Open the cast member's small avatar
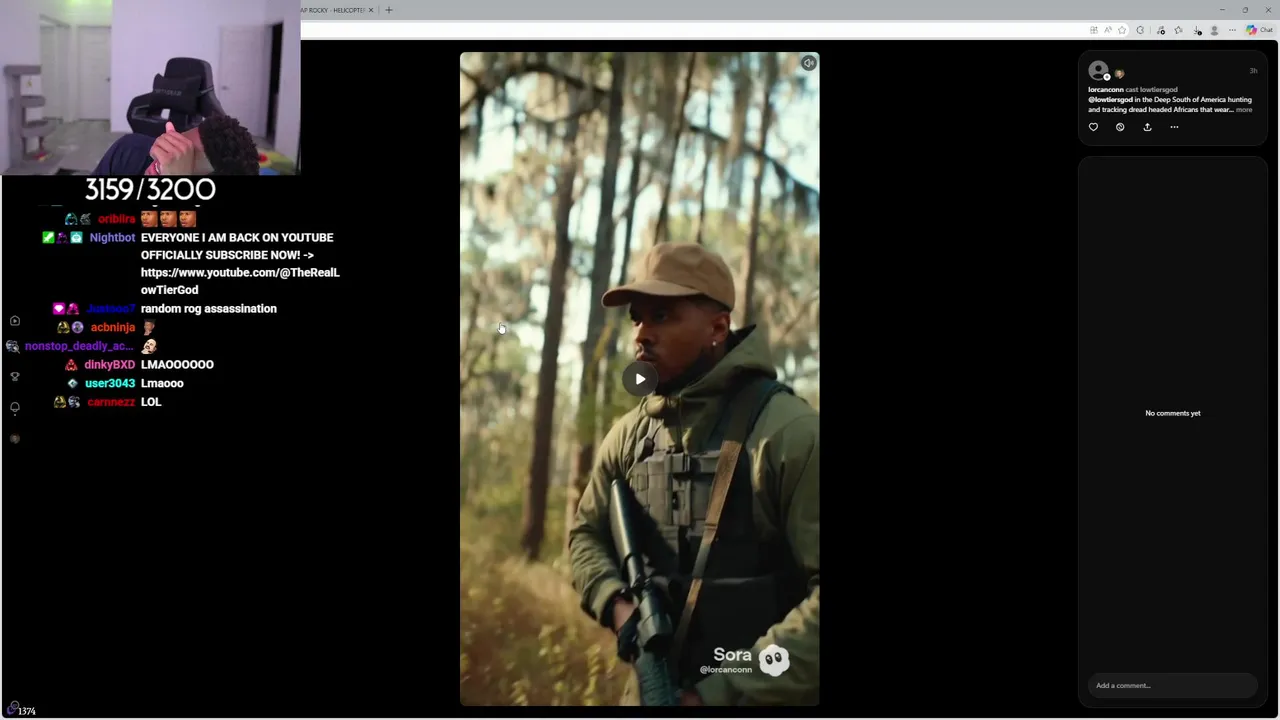Image resolution: width=1280 pixels, height=720 pixels. 1119,74
